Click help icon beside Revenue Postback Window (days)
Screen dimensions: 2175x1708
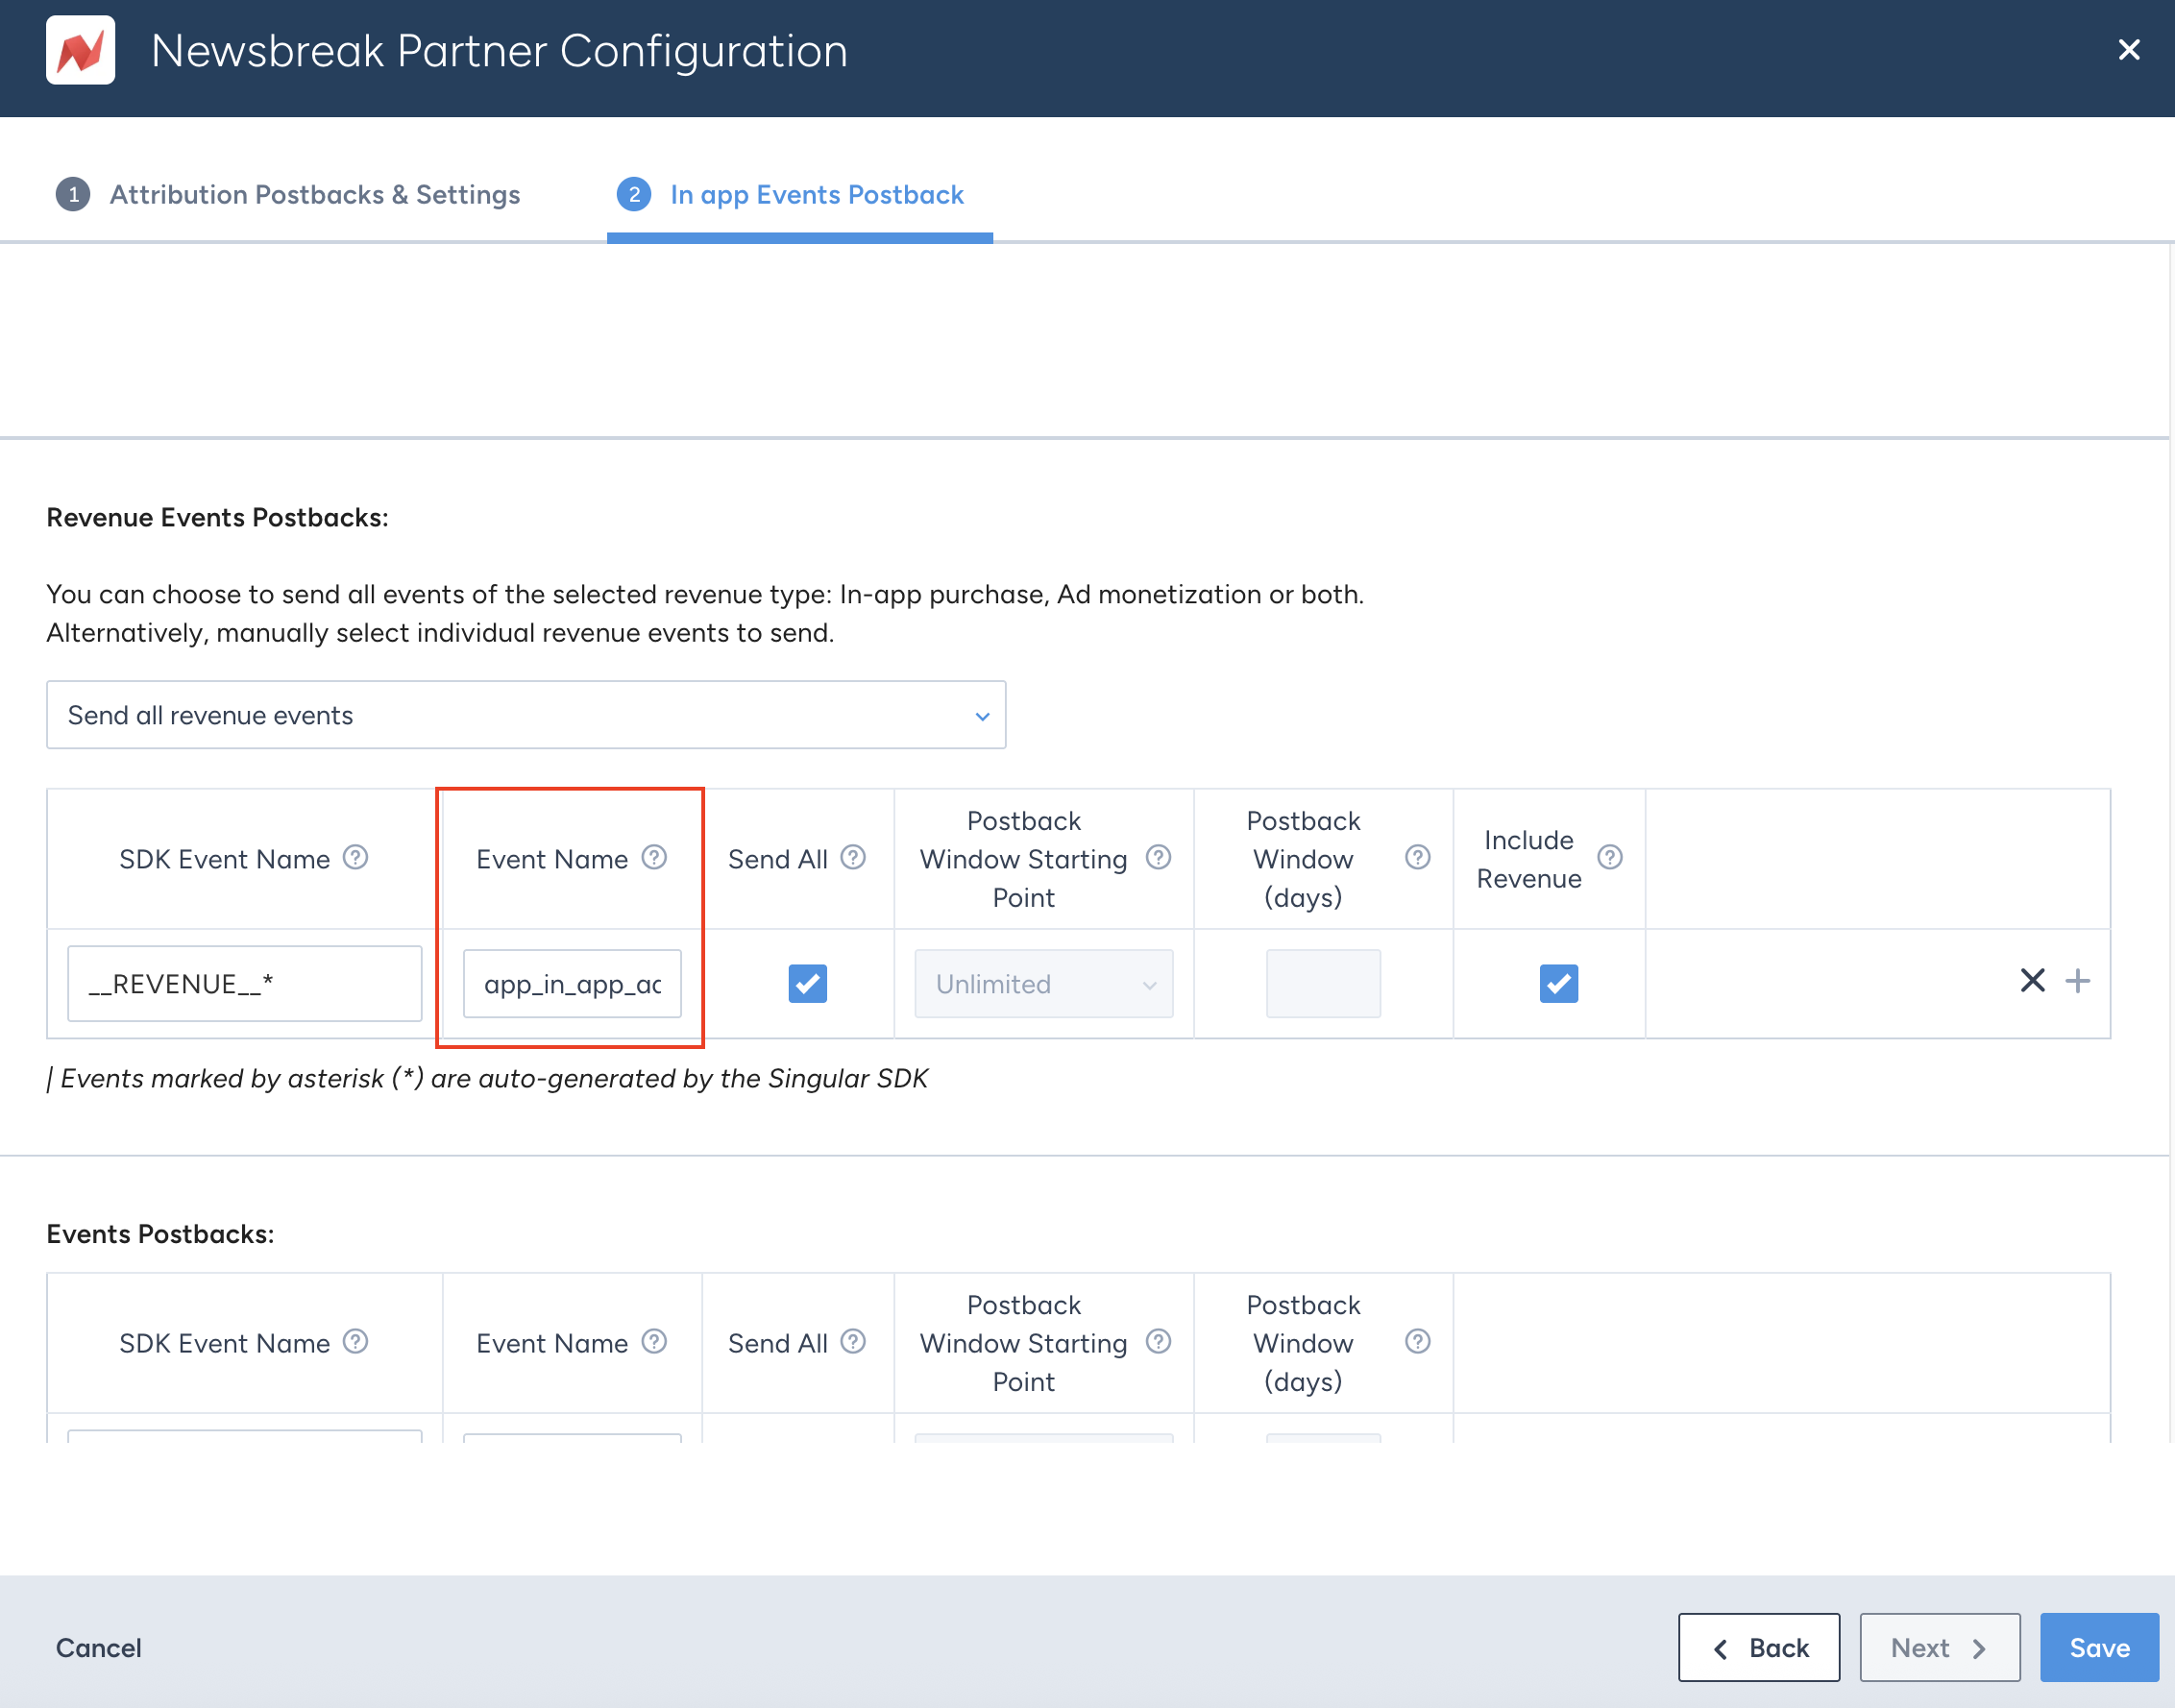coord(1417,857)
